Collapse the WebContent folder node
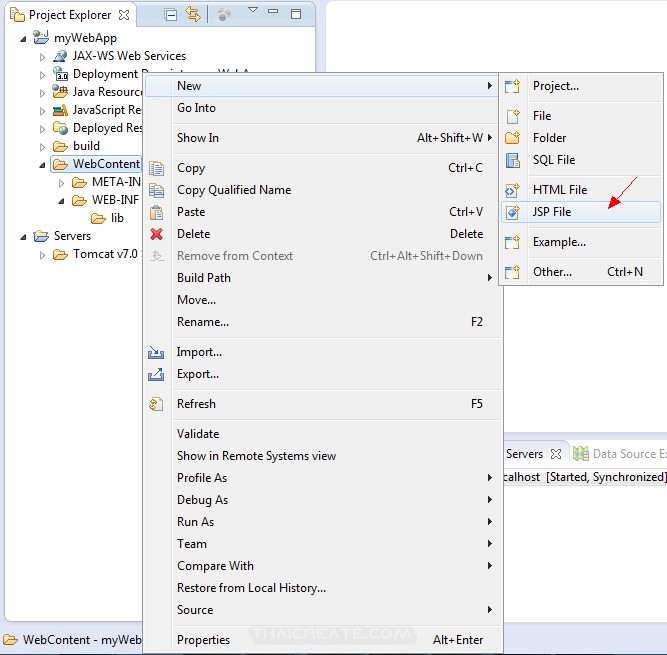 42,165
